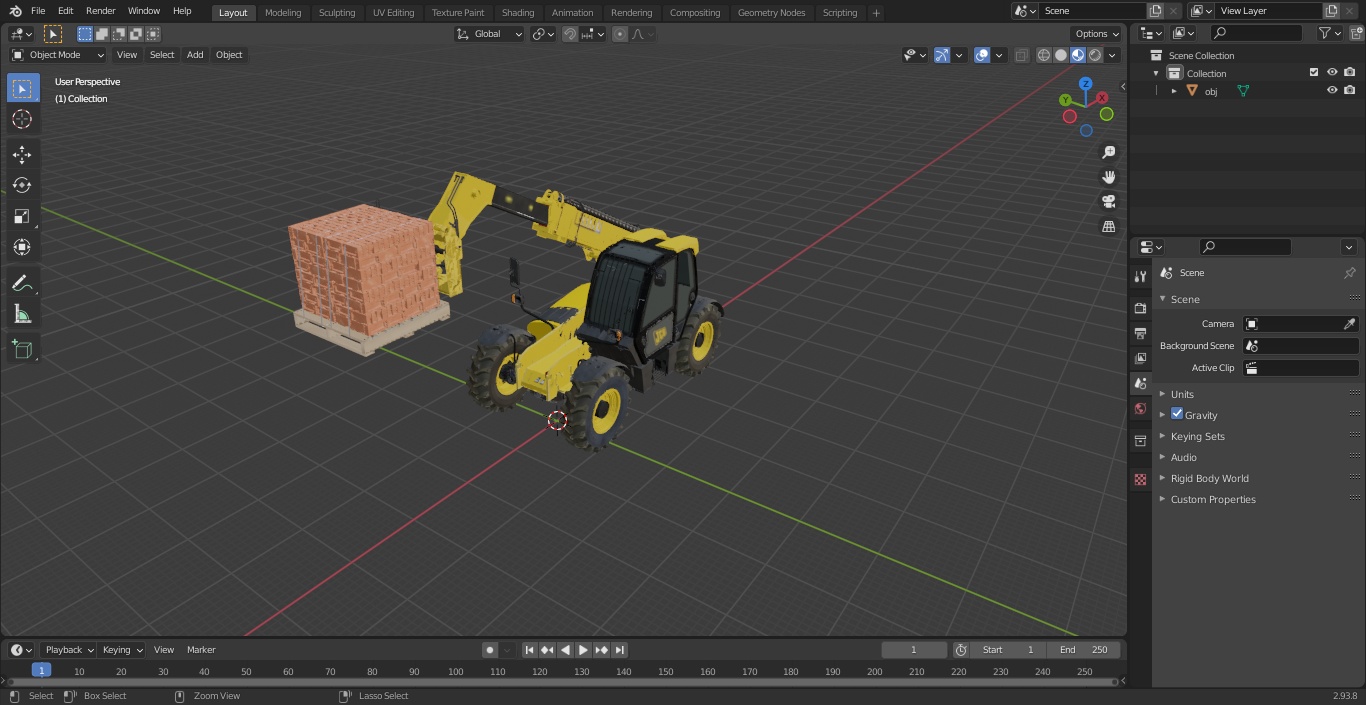1366x705 pixels.
Task: Switch orthographic/perspective grid icon
Action: (1108, 227)
